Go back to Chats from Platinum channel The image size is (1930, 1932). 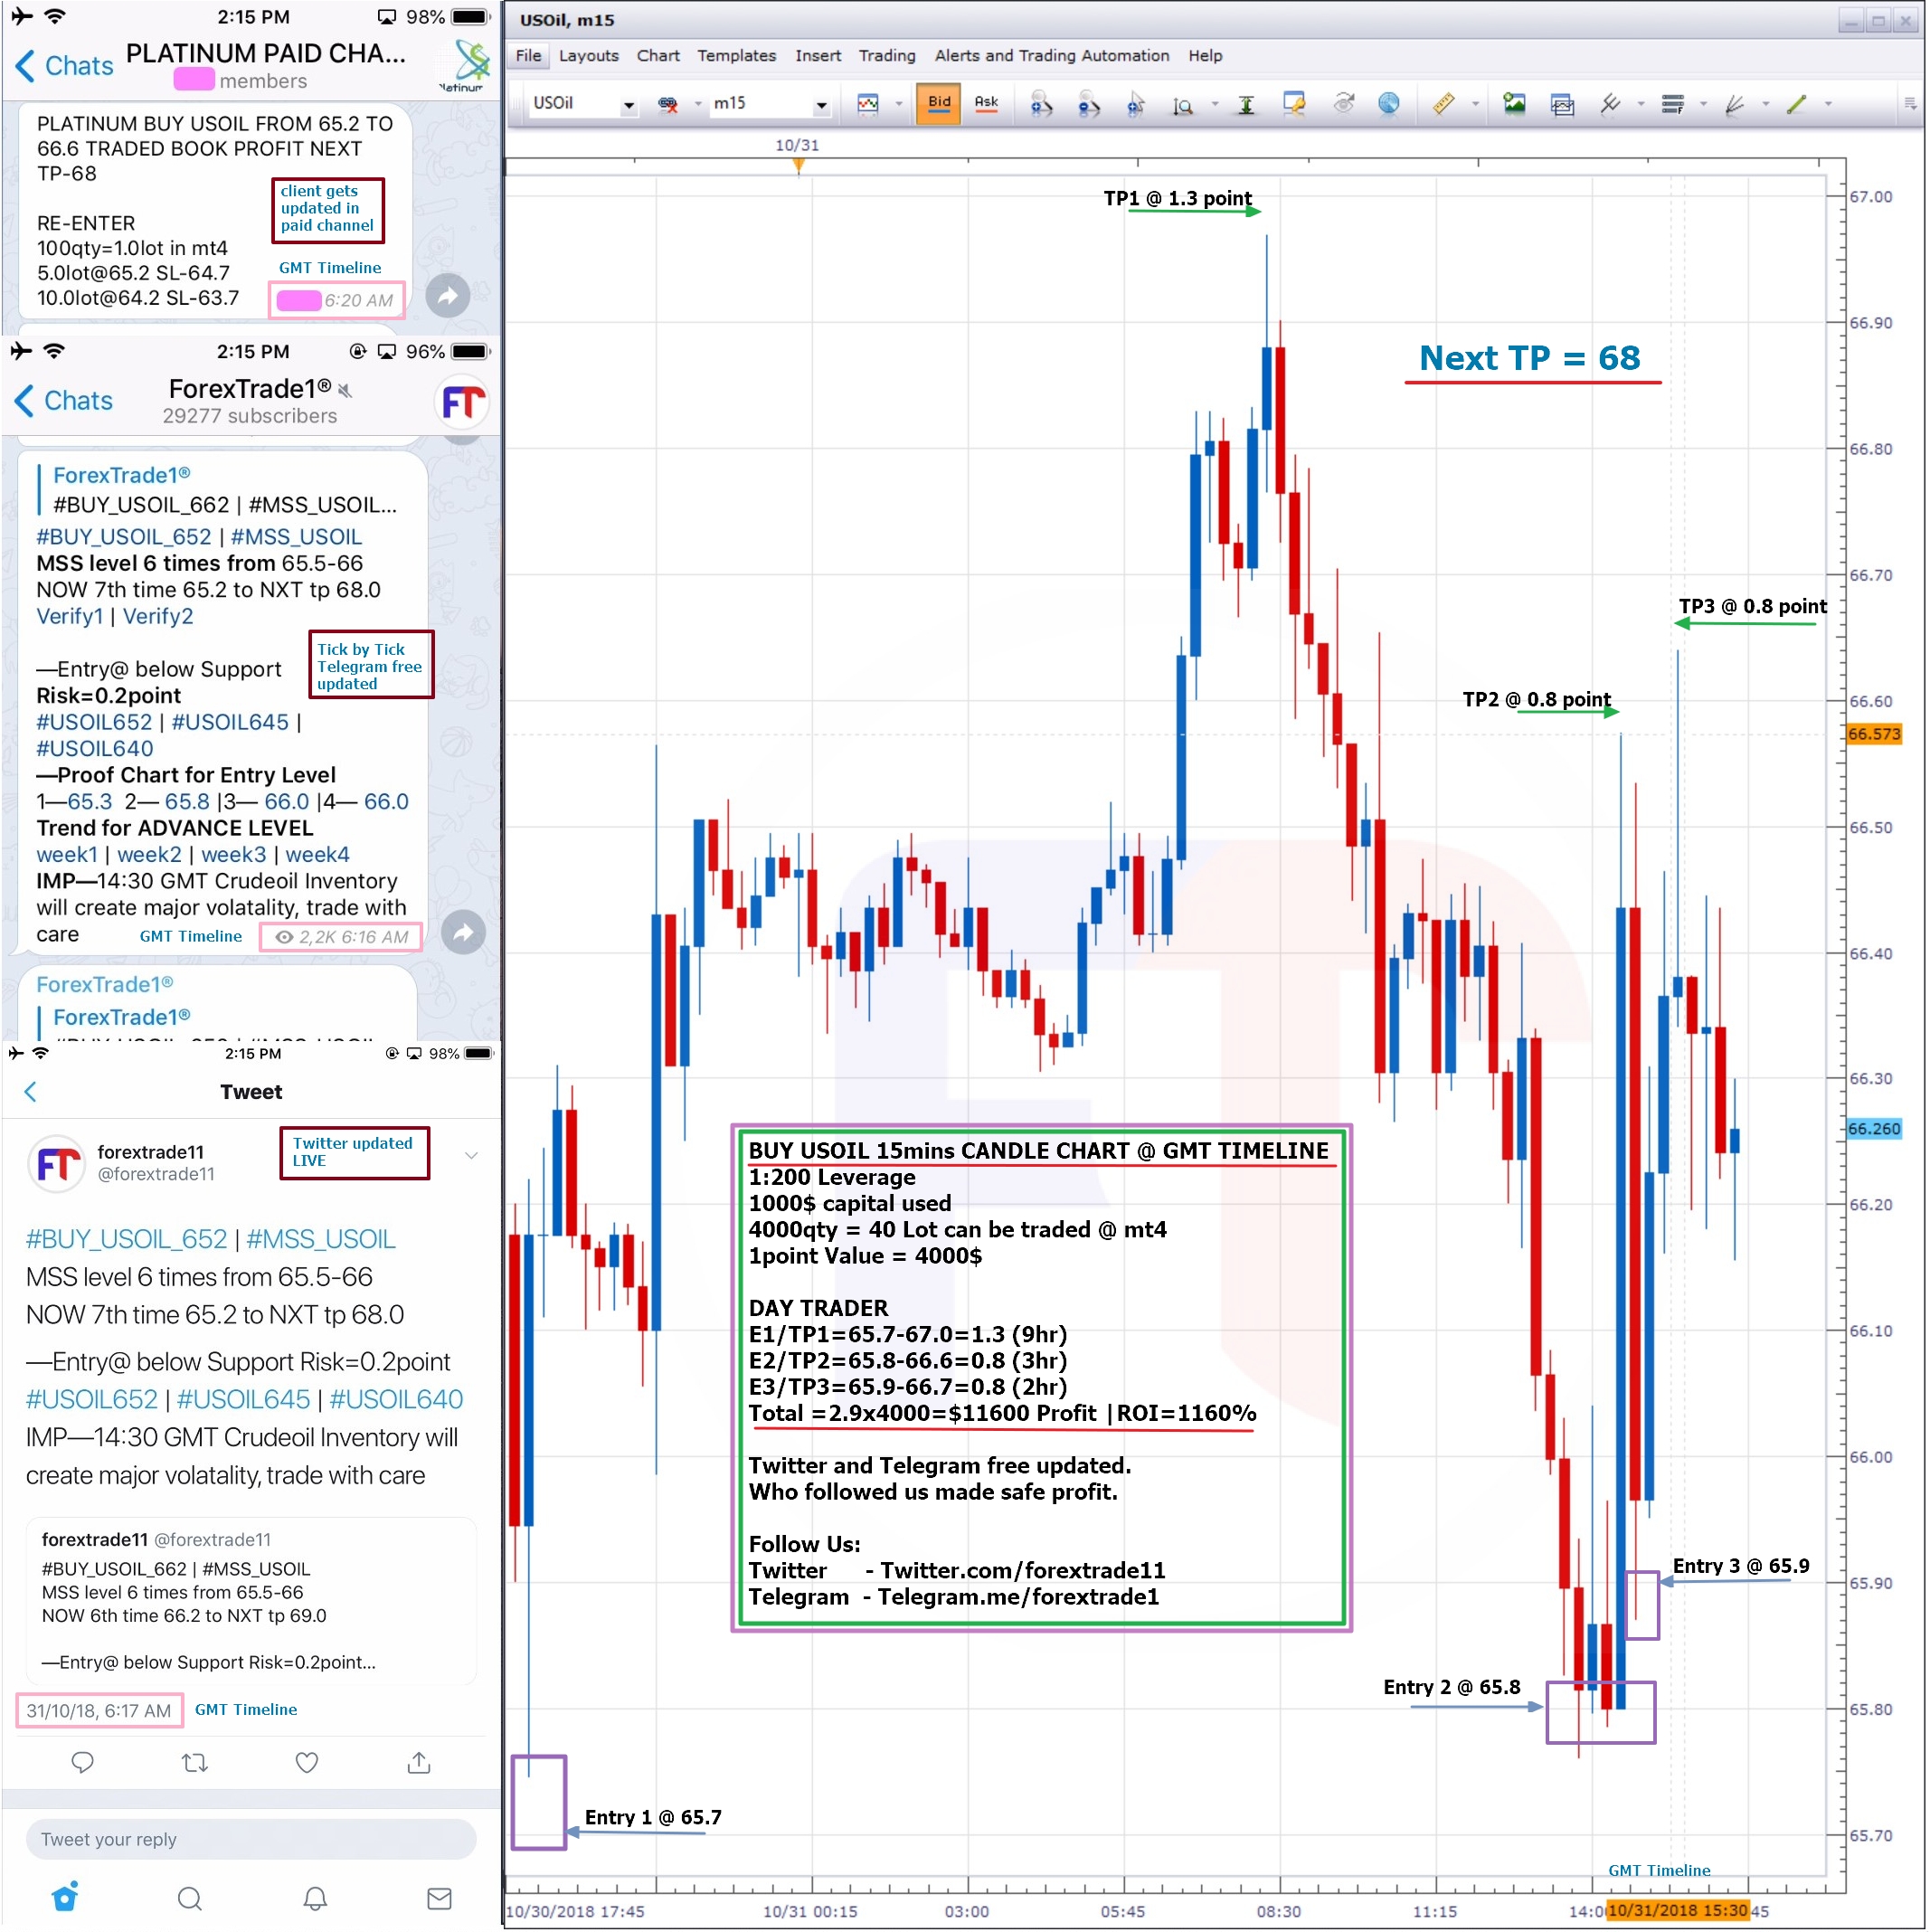click(x=64, y=66)
